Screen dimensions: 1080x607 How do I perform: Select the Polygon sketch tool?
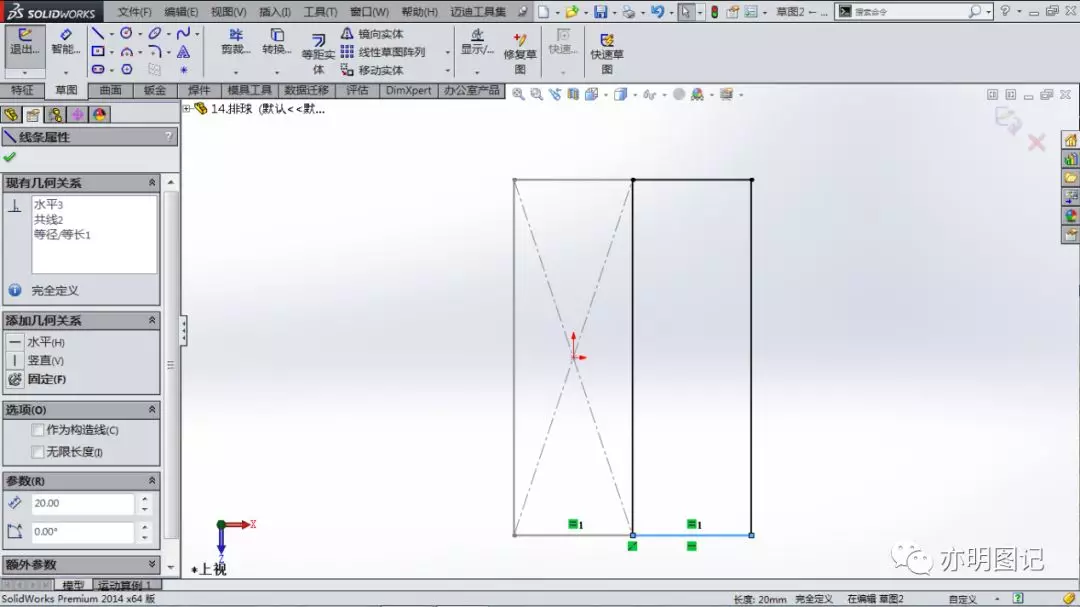pyautogui.click(x=127, y=70)
